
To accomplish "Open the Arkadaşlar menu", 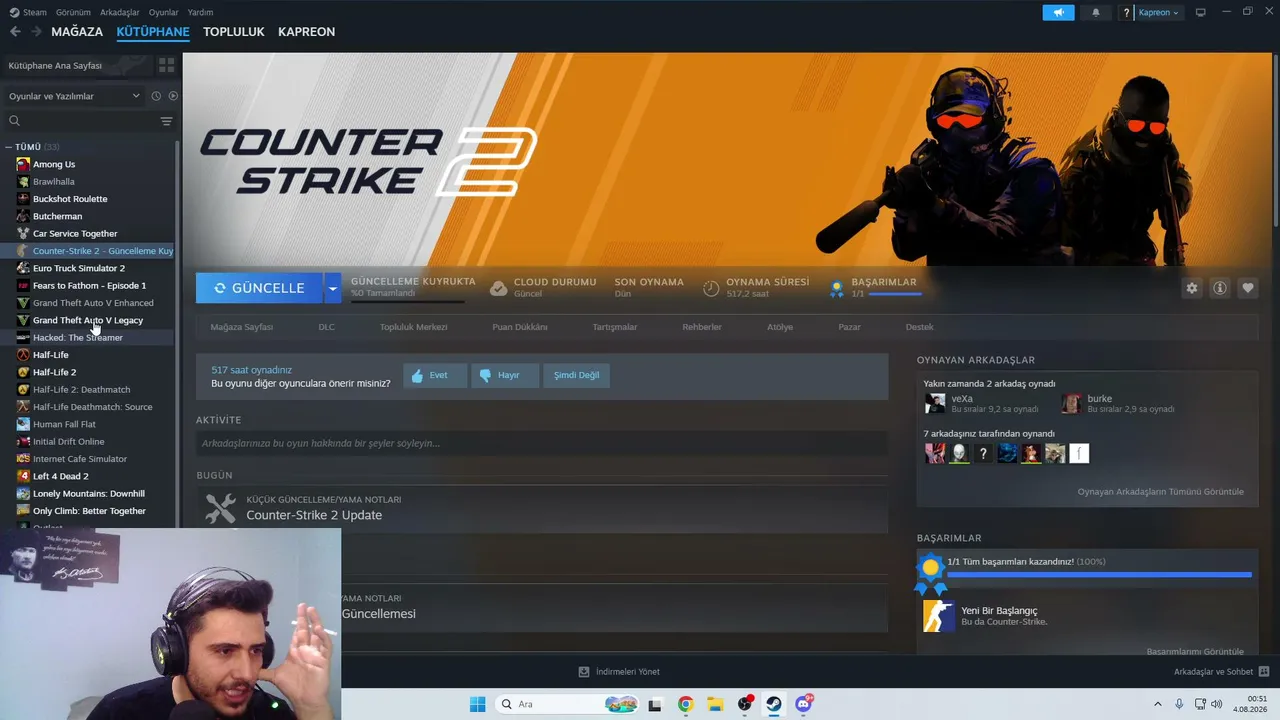I will pos(120,12).
